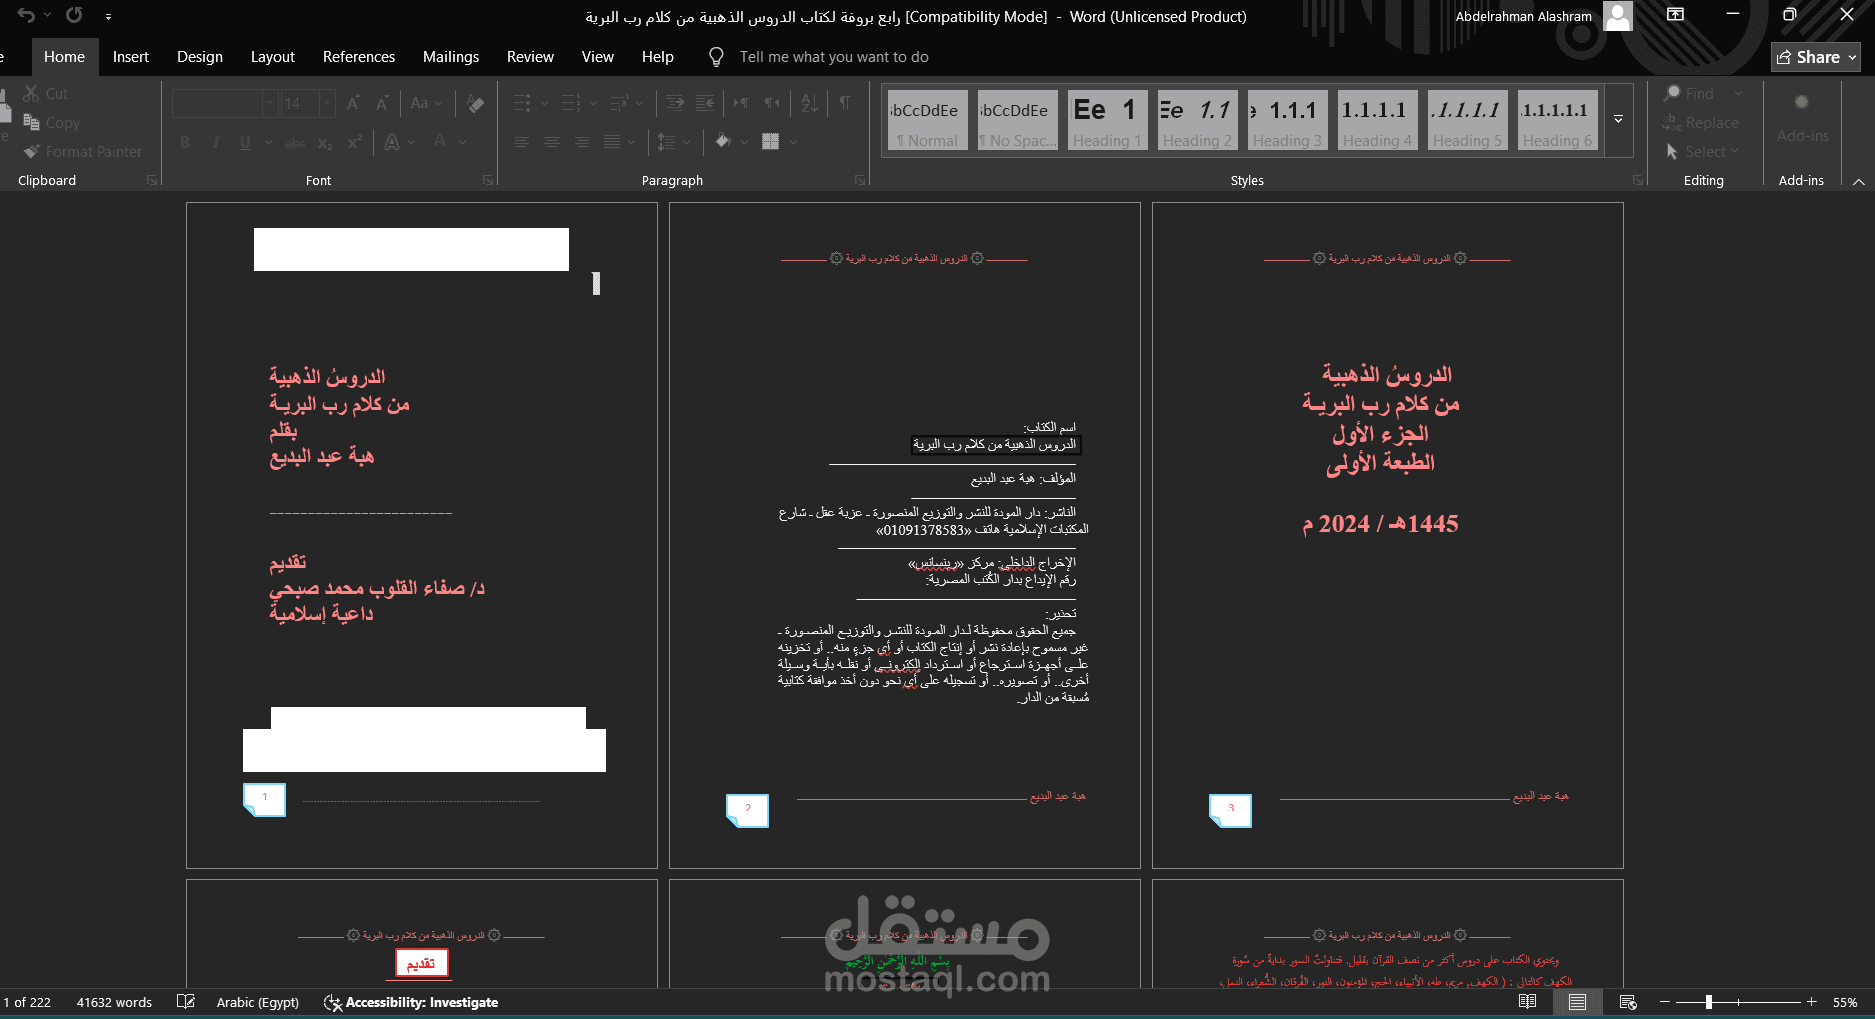
Task: Click Accessibility: Investigate in status bar
Action: [x=411, y=1002]
